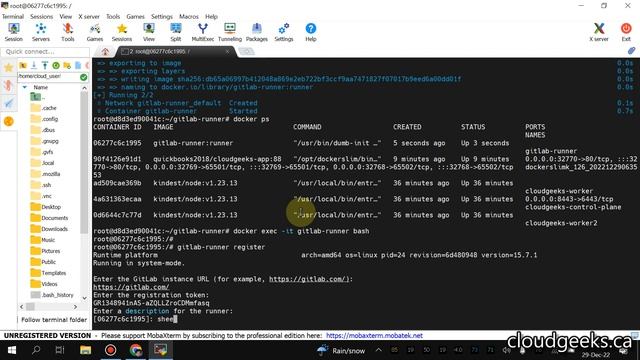
Task: Open the Windows Start button
Action: coord(11,350)
